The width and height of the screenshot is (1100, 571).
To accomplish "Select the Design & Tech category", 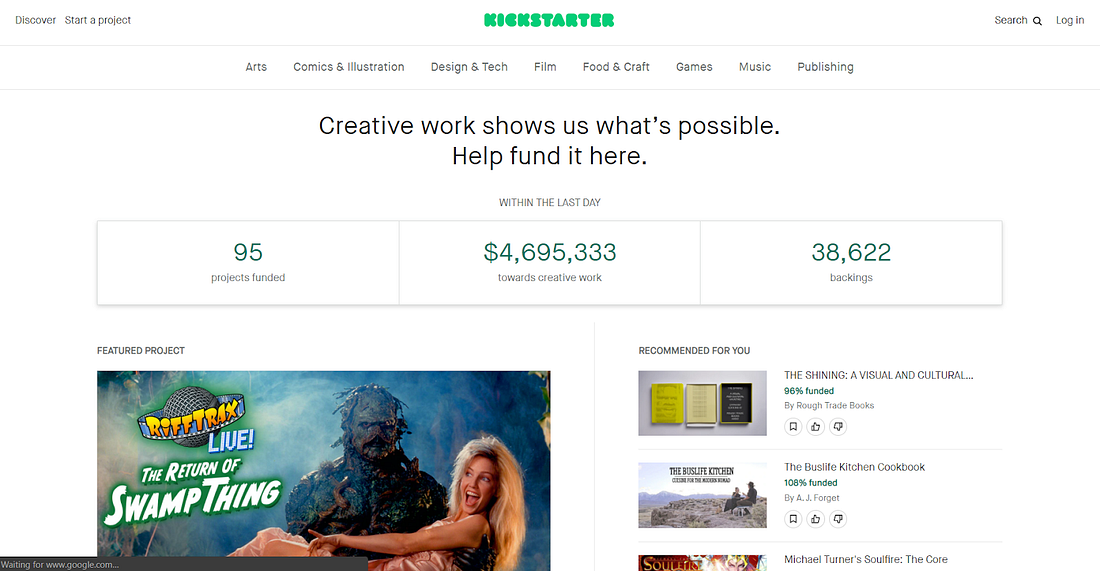I will [469, 67].
